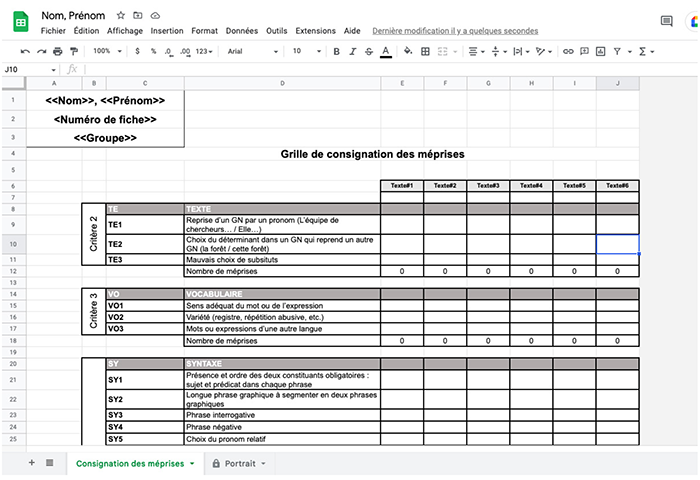Select column D header
Viewport: 700px width, 480px height.
(x=282, y=83)
